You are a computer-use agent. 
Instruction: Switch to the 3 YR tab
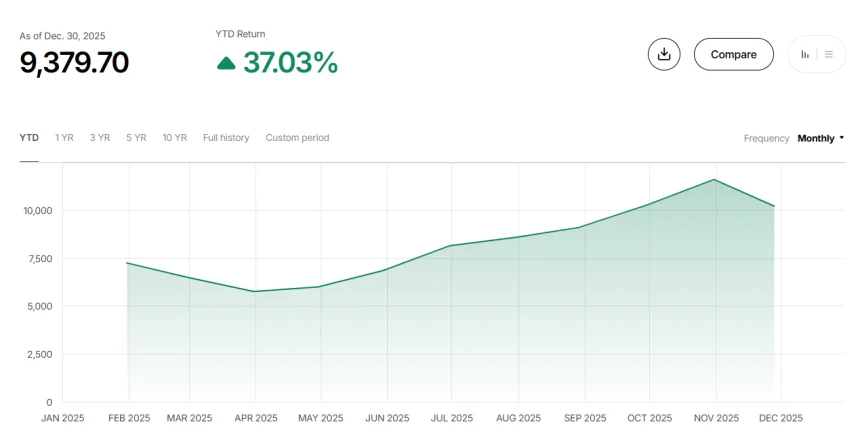click(99, 138)
